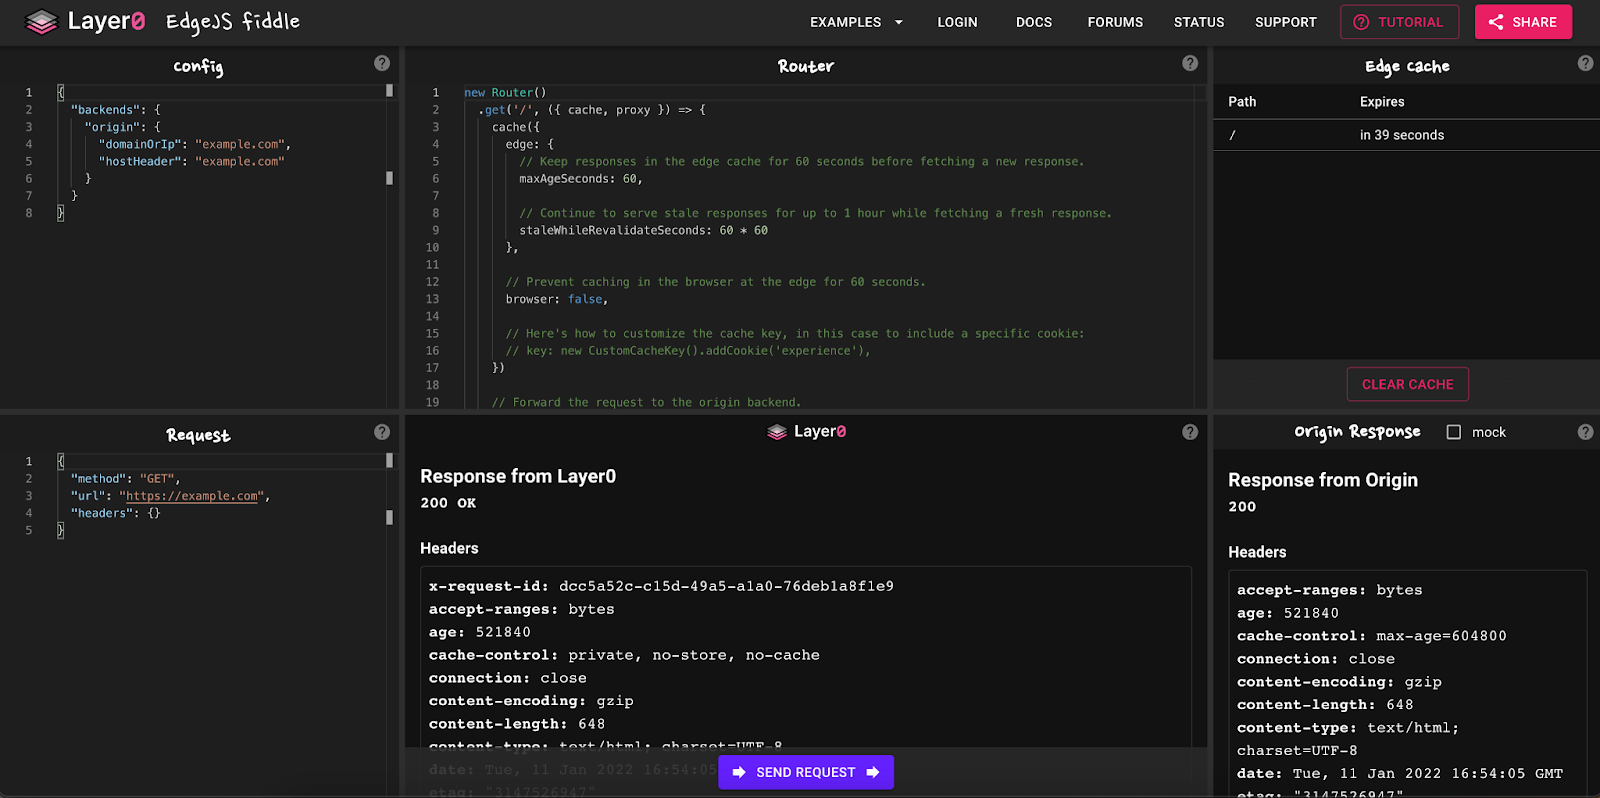Click the share icon in the Share button
This screenshot has width=1600, height=798.
[x=1496, y=22]
